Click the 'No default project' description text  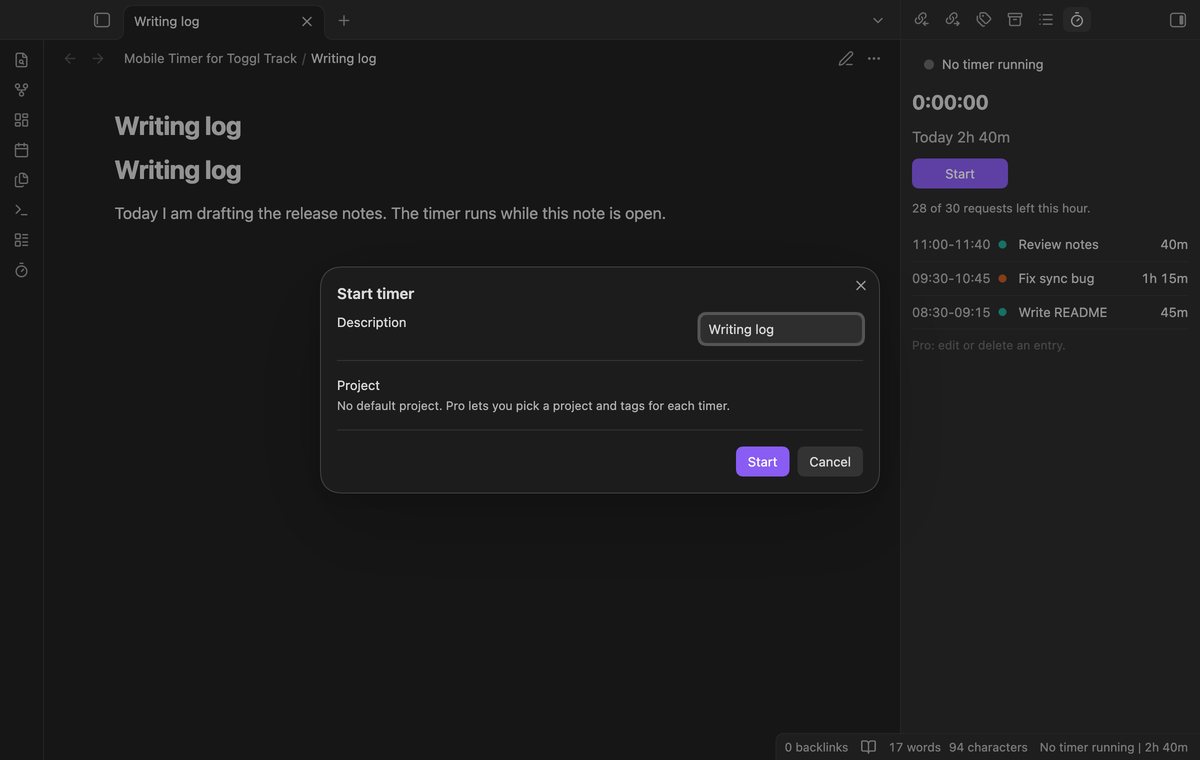click(533, 406)
